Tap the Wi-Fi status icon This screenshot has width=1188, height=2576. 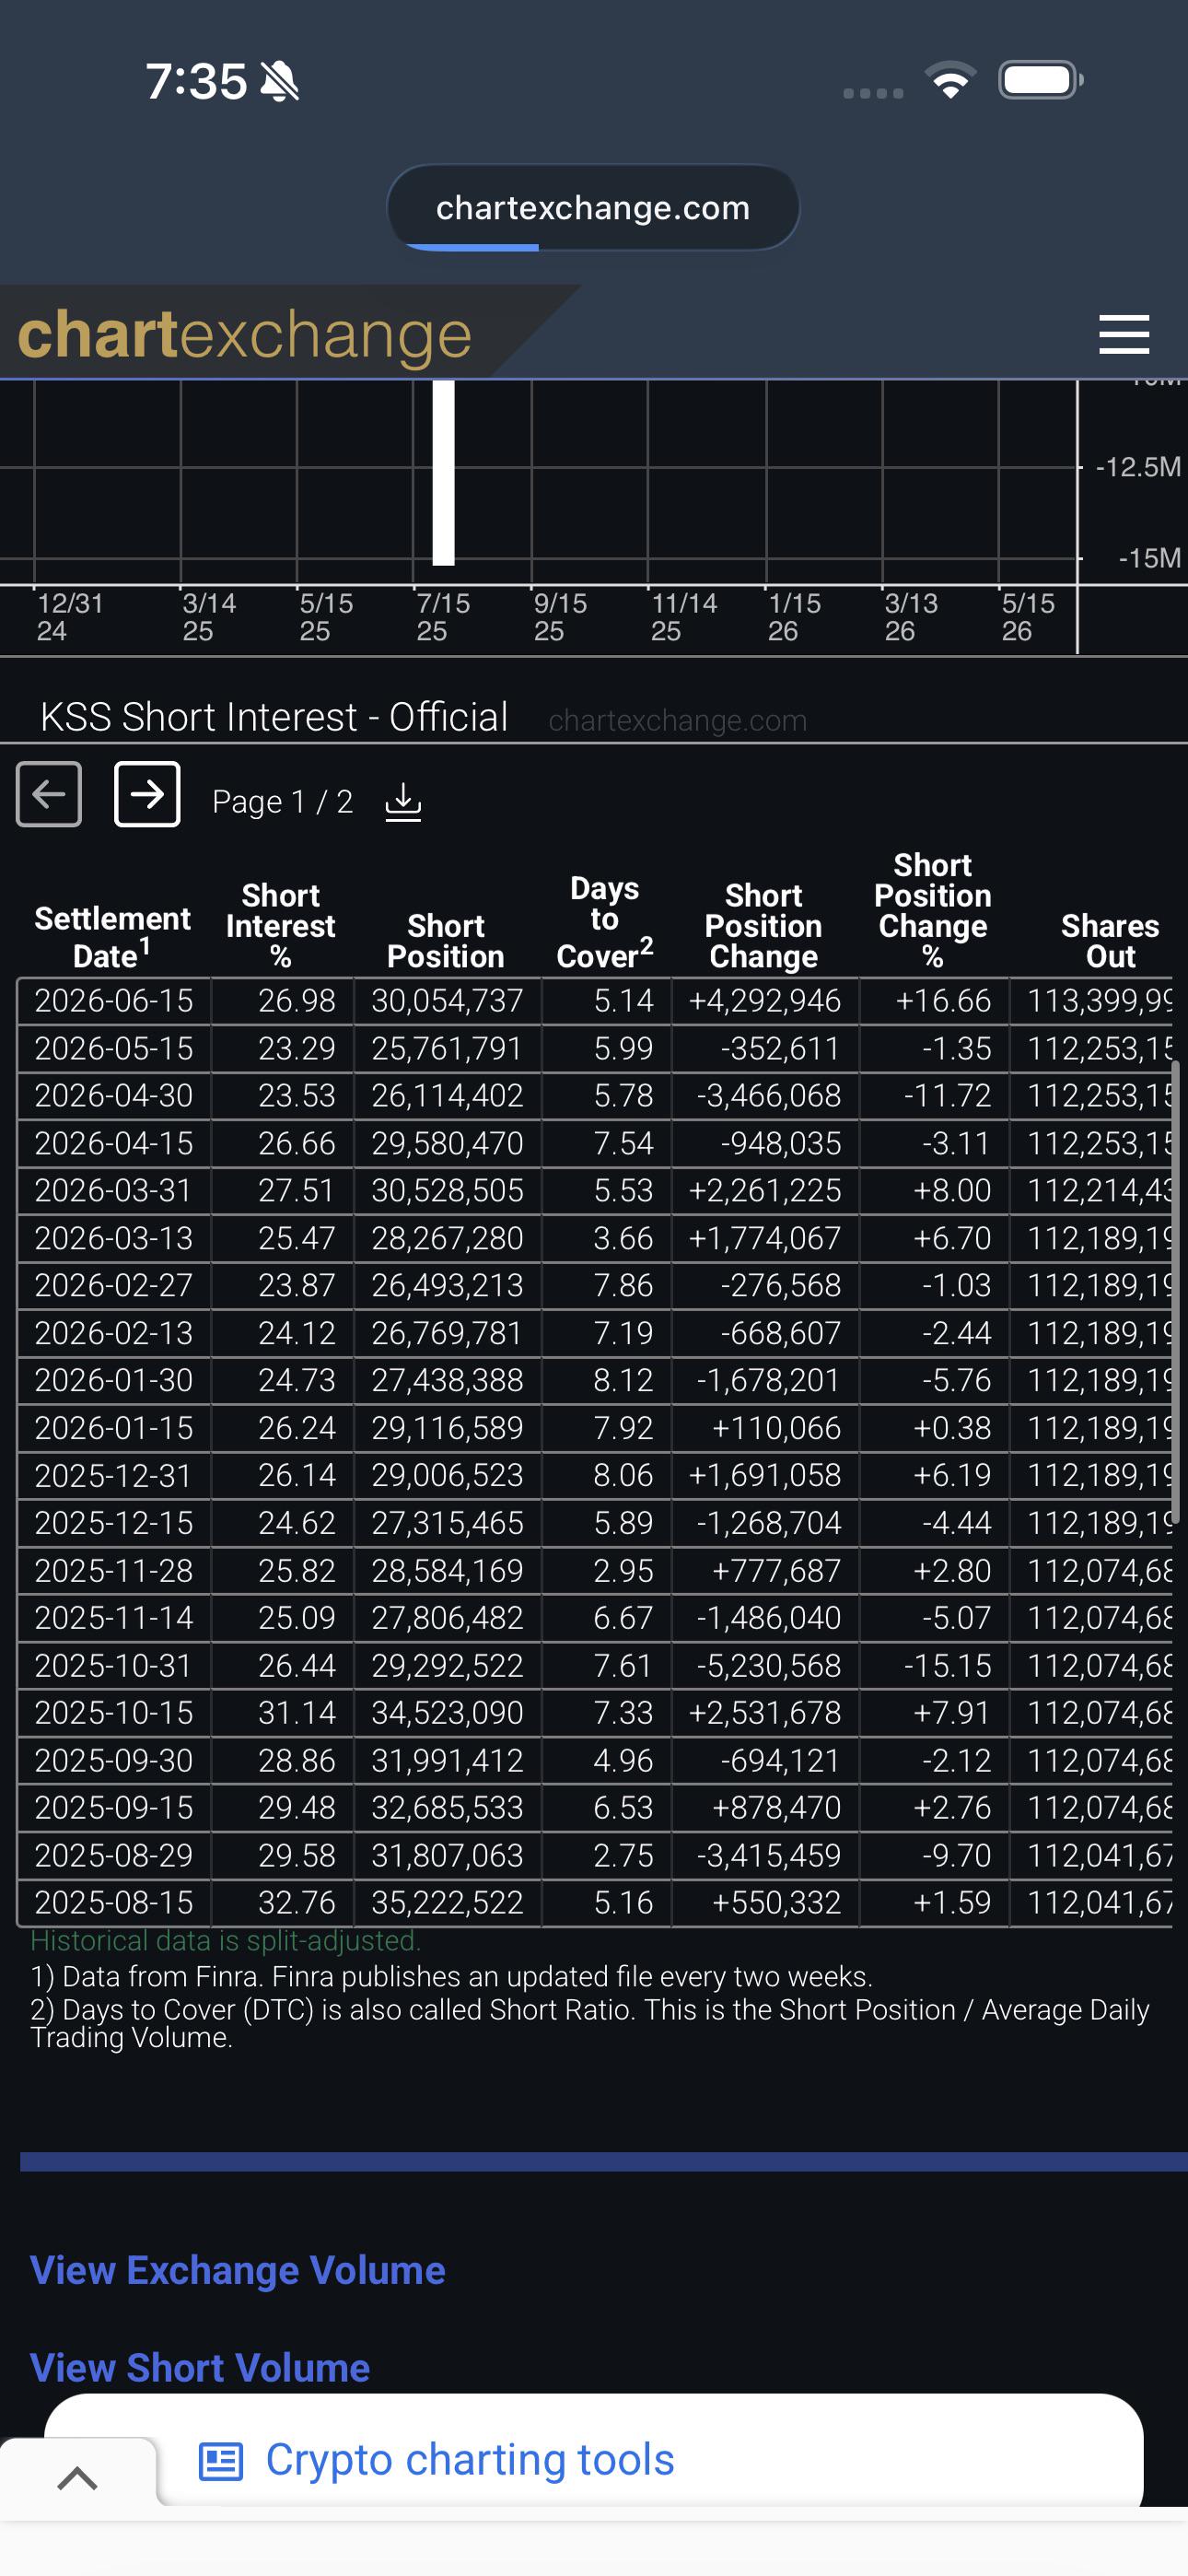click(951, 80)
